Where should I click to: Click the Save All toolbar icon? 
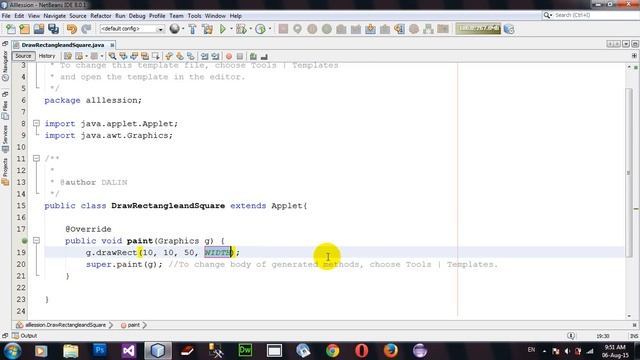pos(53,29)
